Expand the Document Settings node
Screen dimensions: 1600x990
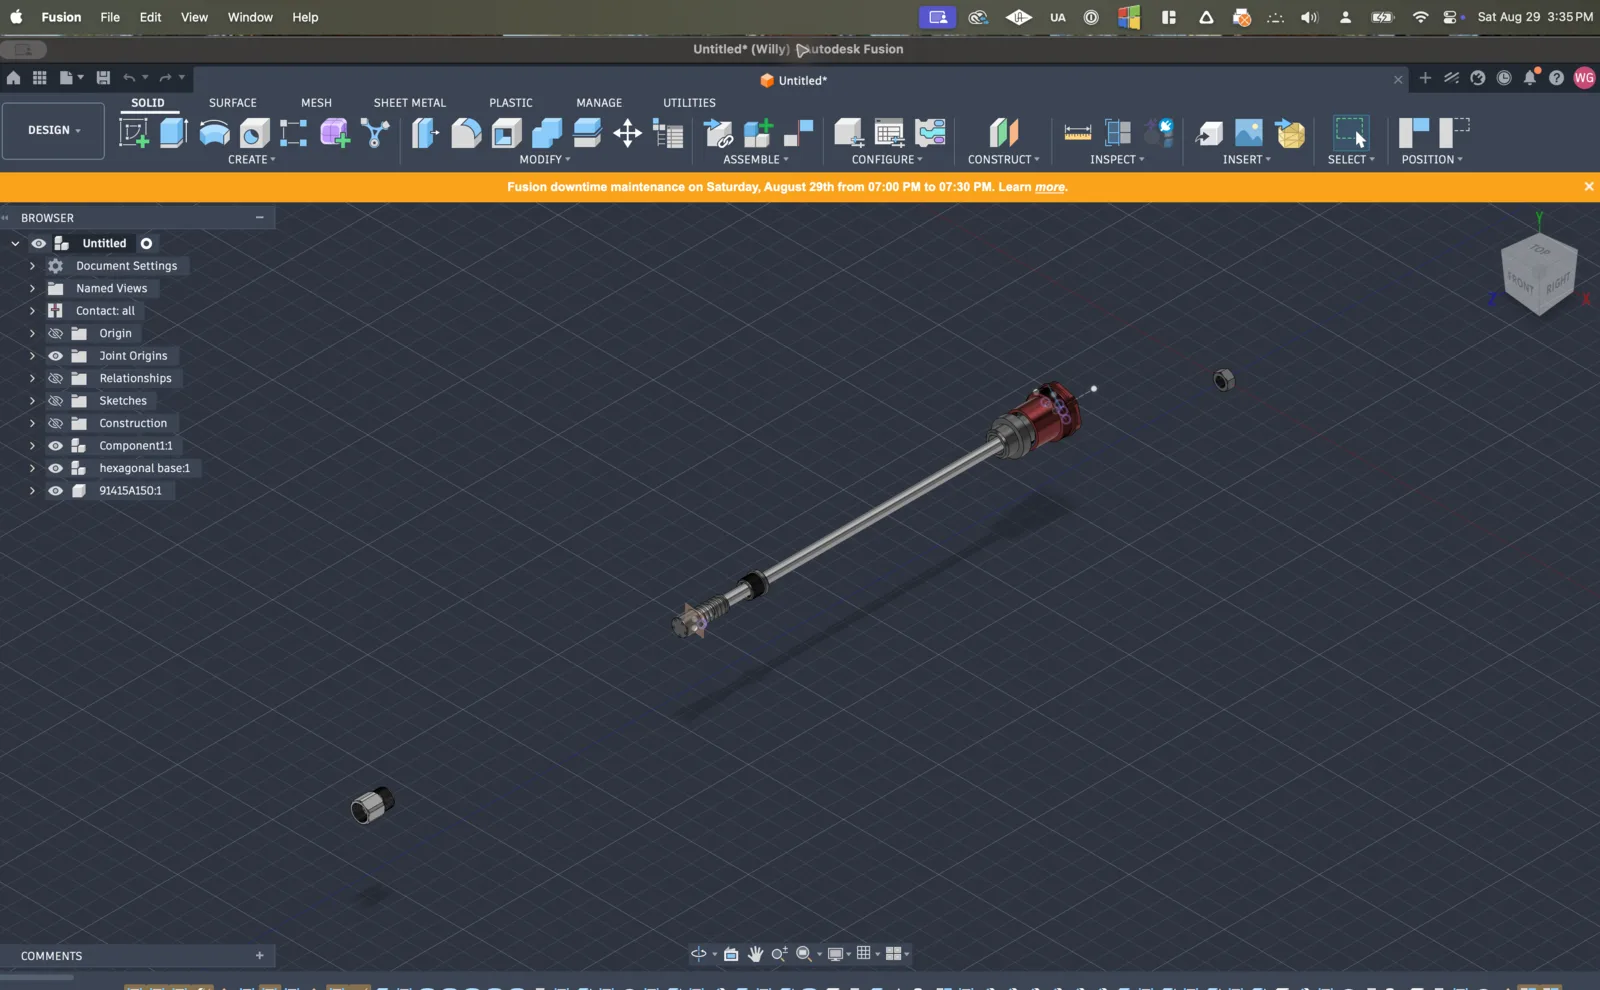(32, 266)
